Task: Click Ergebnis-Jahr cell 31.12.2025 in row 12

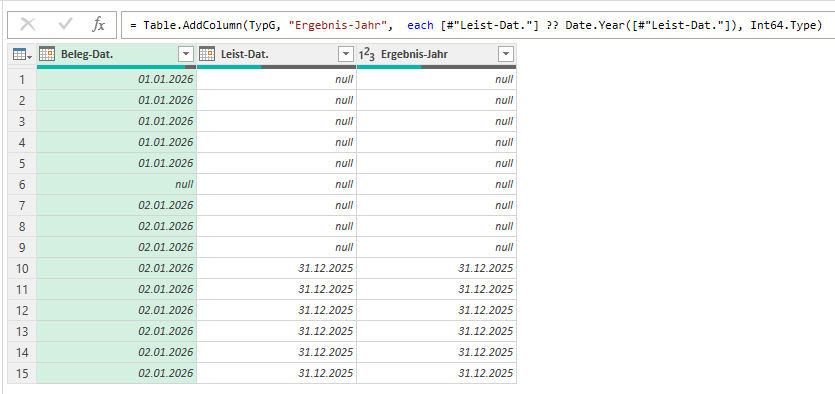Action: click(x=436, y=310)
